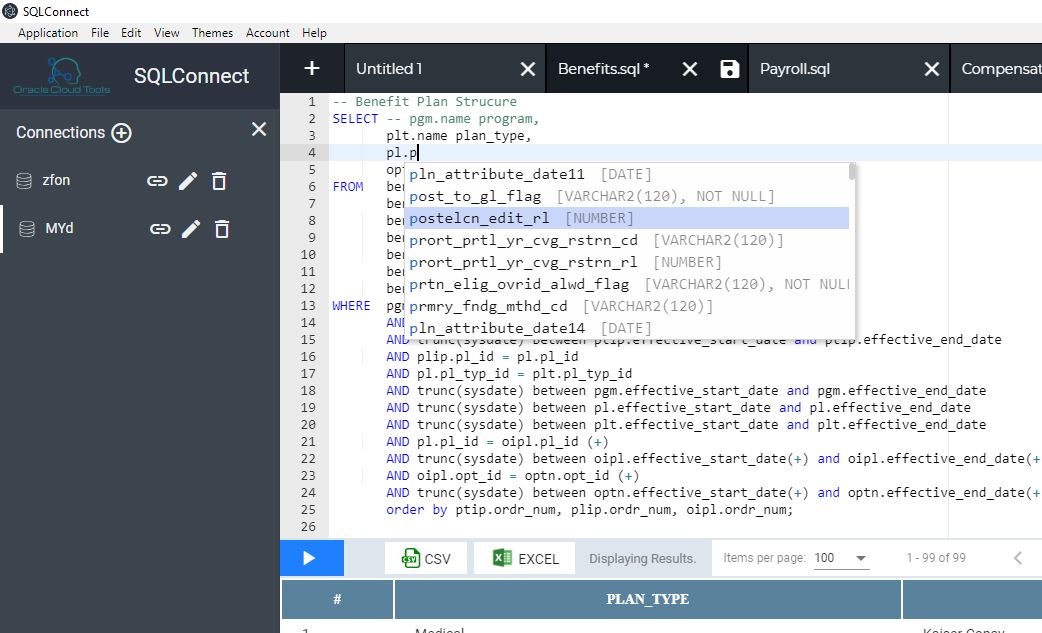
Task: Switch to the Benefits.sql tab
Action: [603, 69]
